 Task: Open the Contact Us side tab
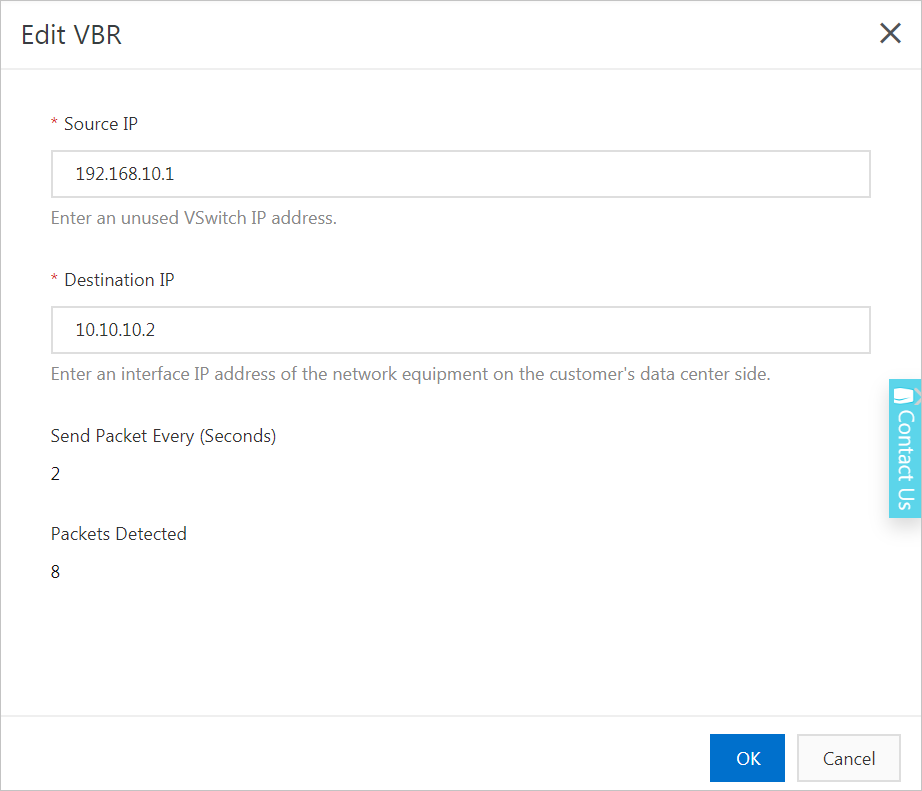pos(905,449)
